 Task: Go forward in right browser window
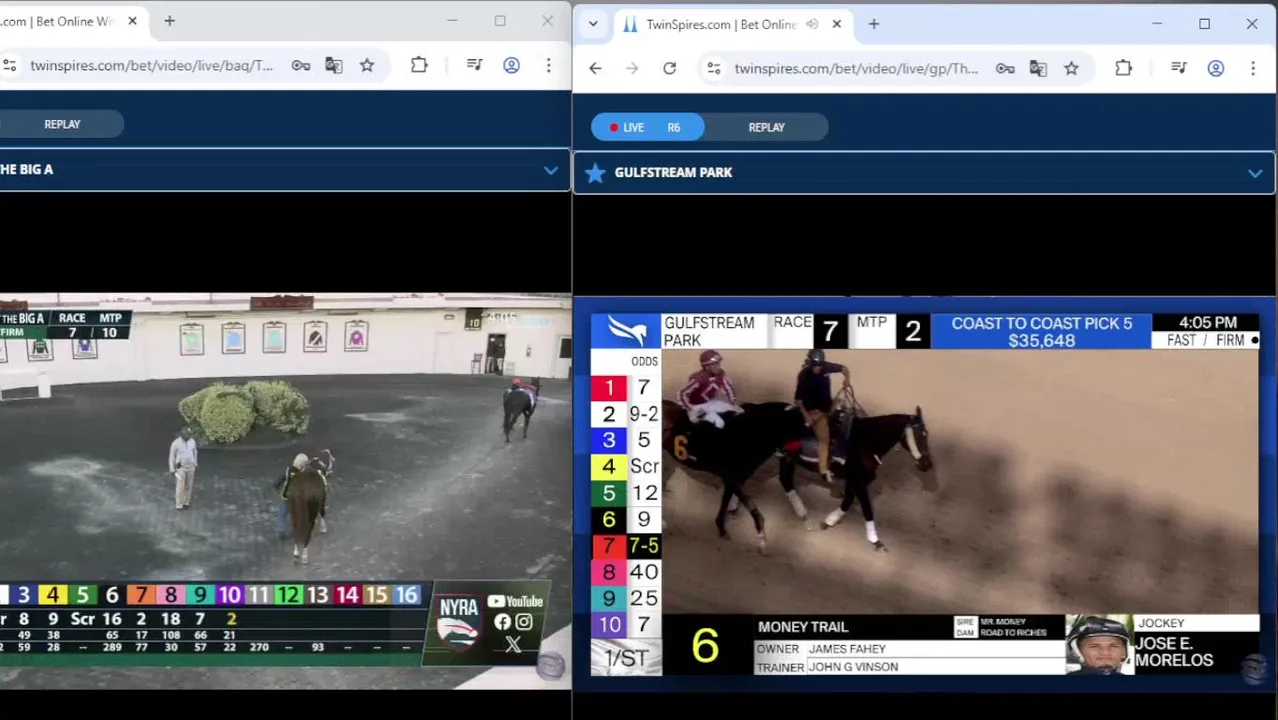click(x=632, y=68)
